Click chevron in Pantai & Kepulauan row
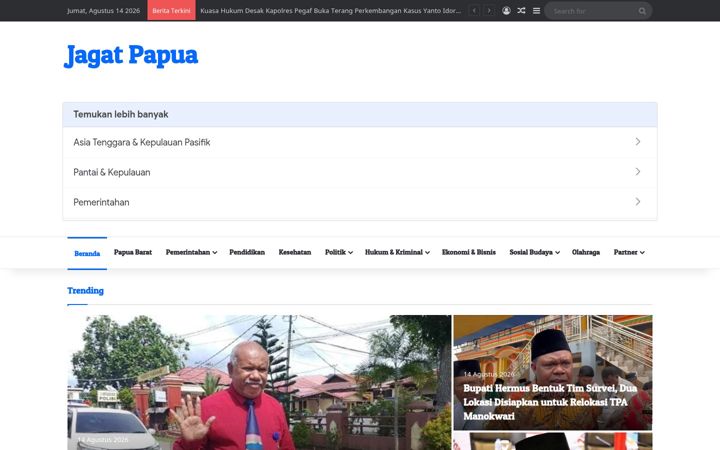720x450 pixels. 638,172
